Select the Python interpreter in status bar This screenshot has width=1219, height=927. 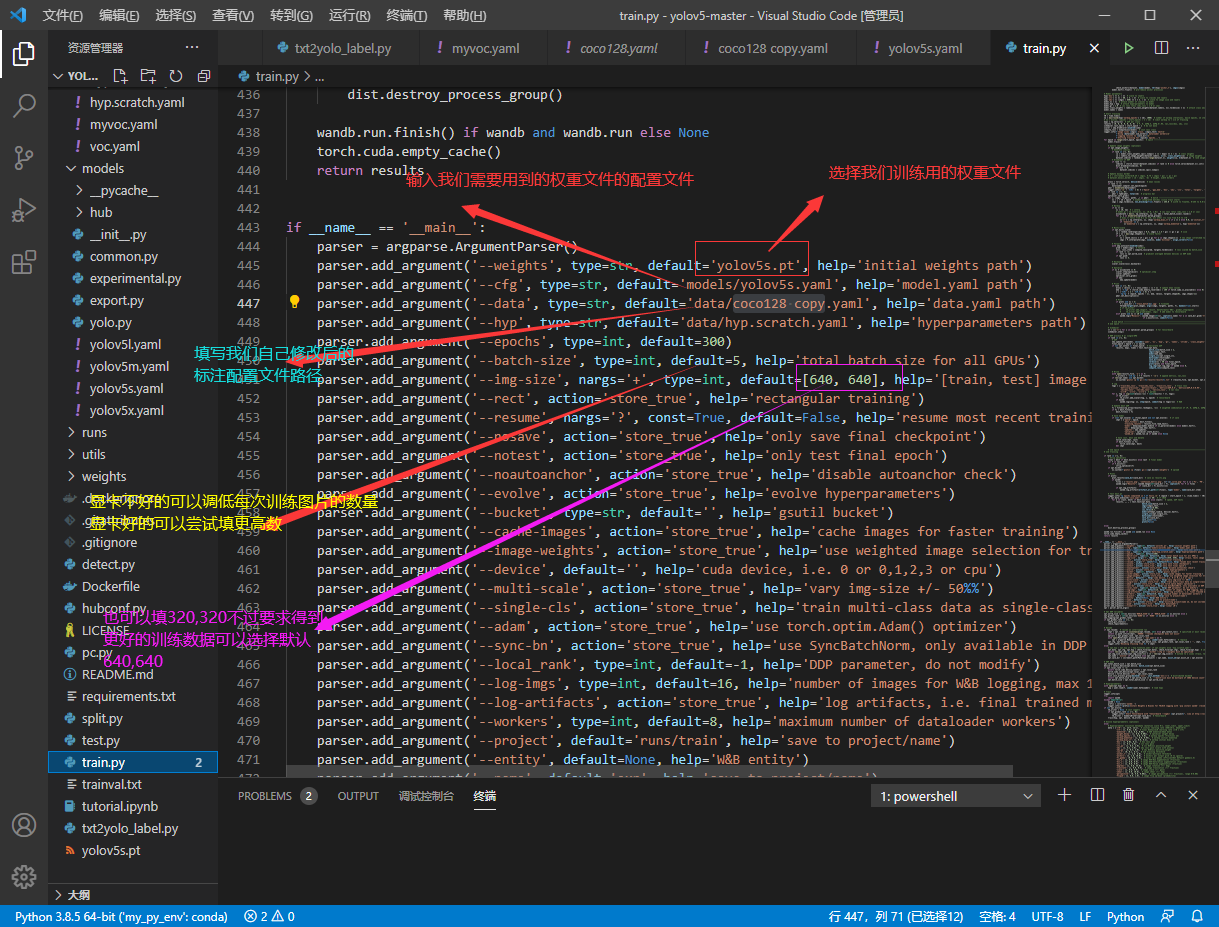pyautogui.click(x=121, y=916)
